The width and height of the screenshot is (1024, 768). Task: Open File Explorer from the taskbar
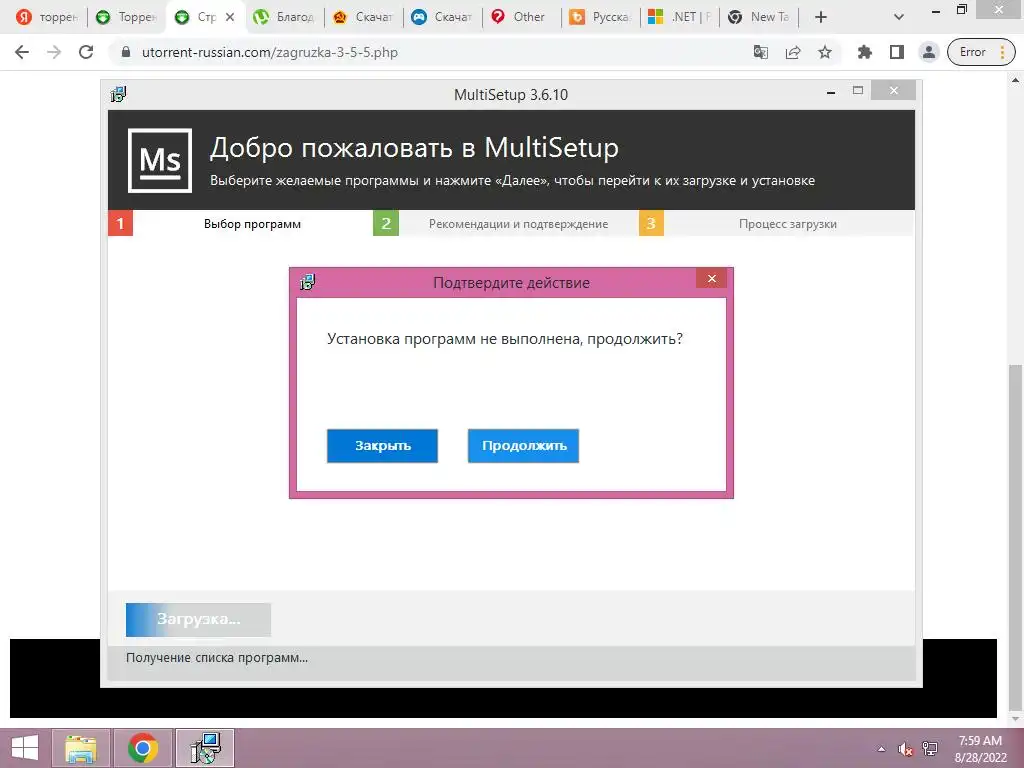(x=80, y=748)
